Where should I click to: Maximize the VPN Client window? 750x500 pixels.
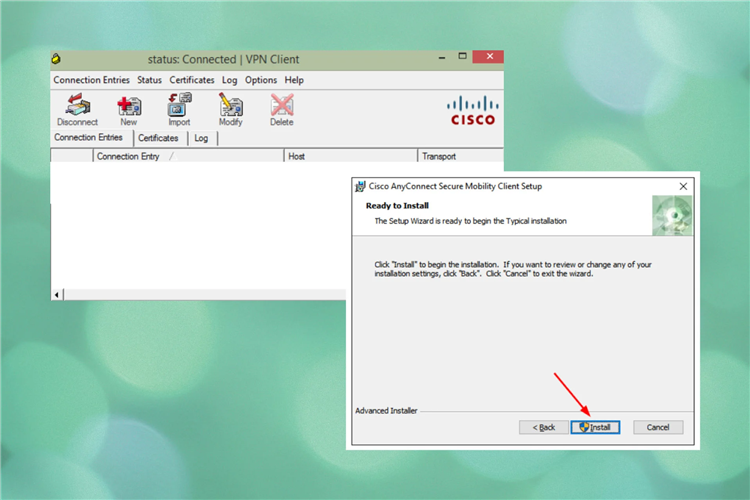click(462, 56)
